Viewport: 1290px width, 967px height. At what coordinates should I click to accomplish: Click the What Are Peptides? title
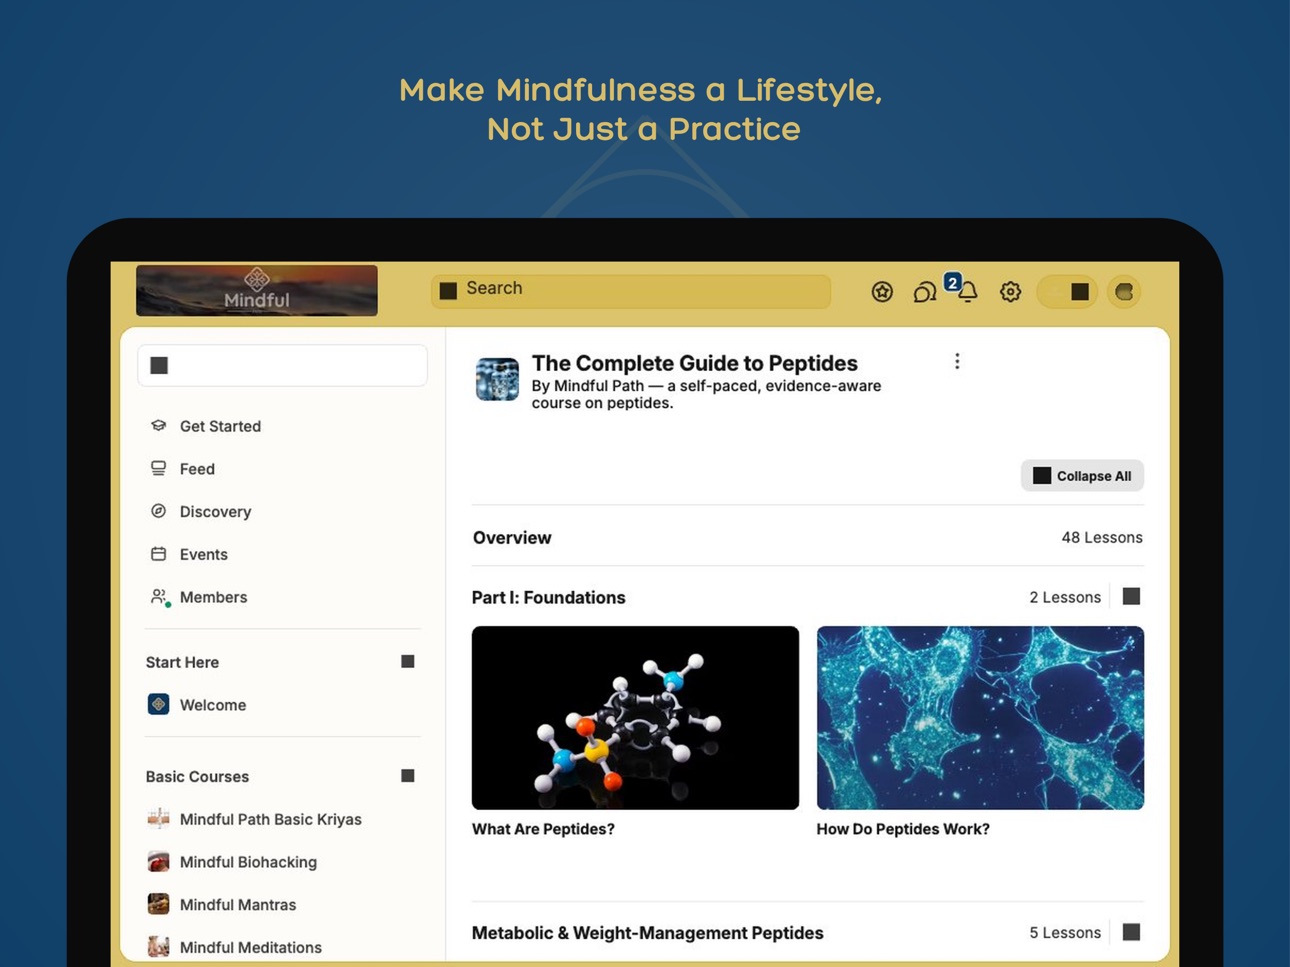click(543, 829)
